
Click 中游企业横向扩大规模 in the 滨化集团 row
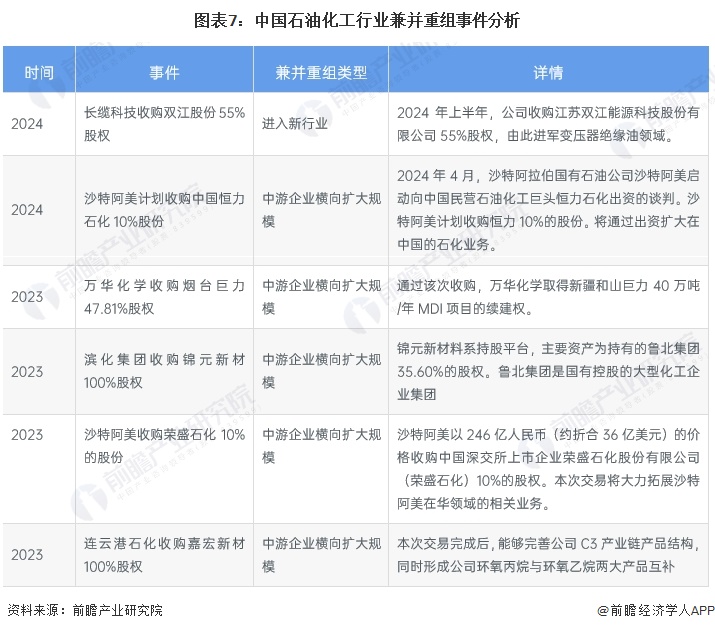click(321, 371)
